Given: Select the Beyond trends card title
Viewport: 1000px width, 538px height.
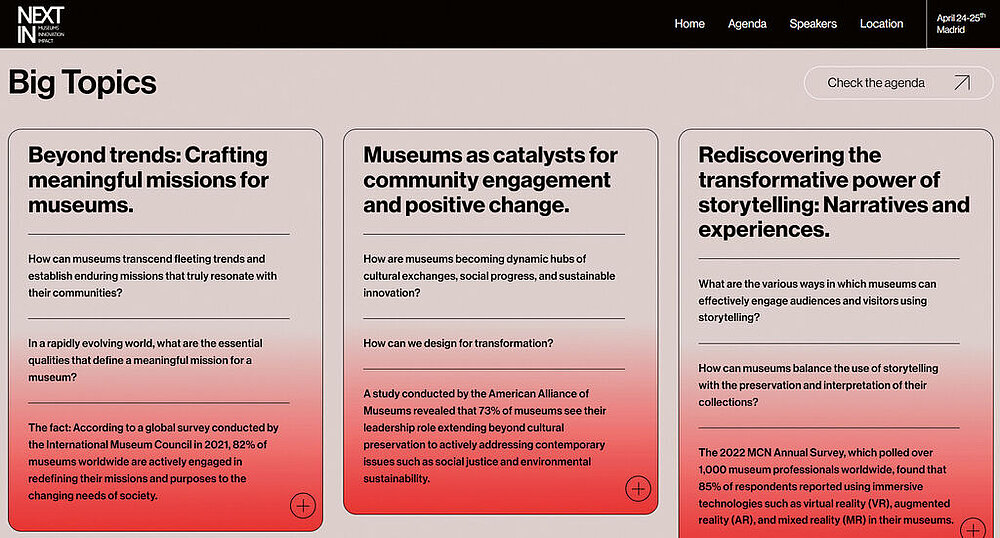Looking at the screenshot, I should [148, 180].
